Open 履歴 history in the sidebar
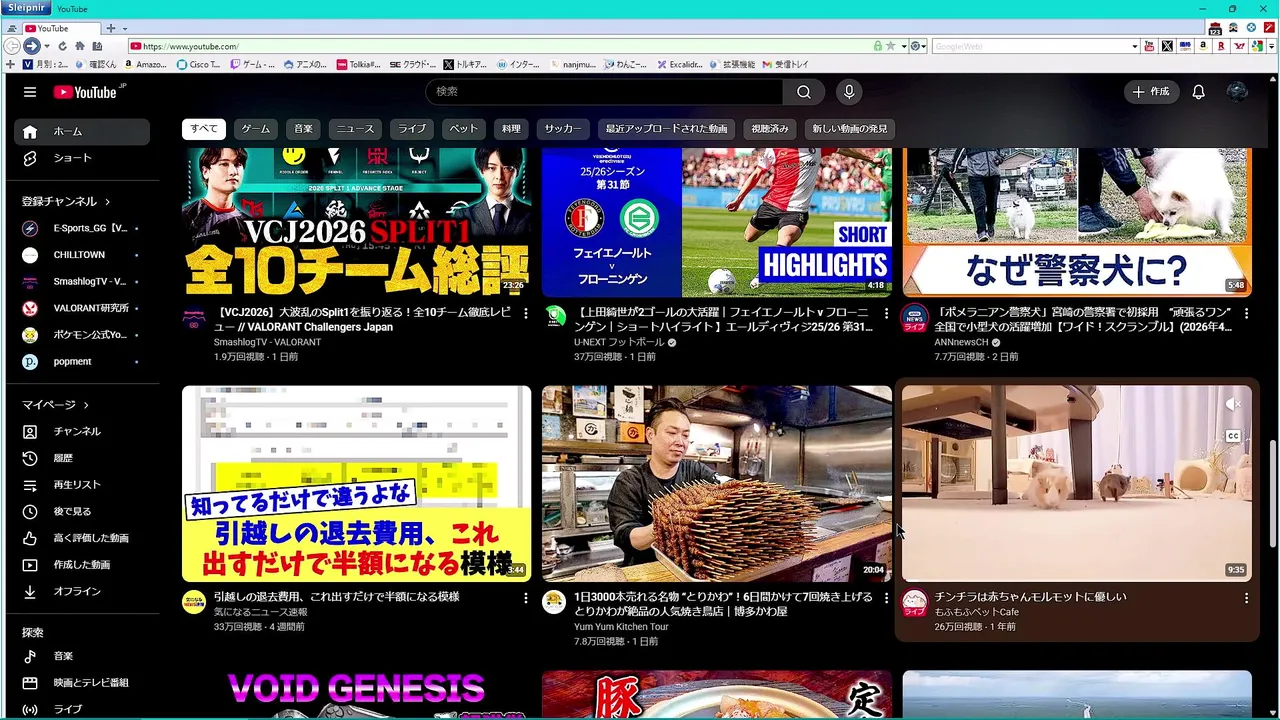Screen dimensions: 1280x720 click(x=82, y=458)
